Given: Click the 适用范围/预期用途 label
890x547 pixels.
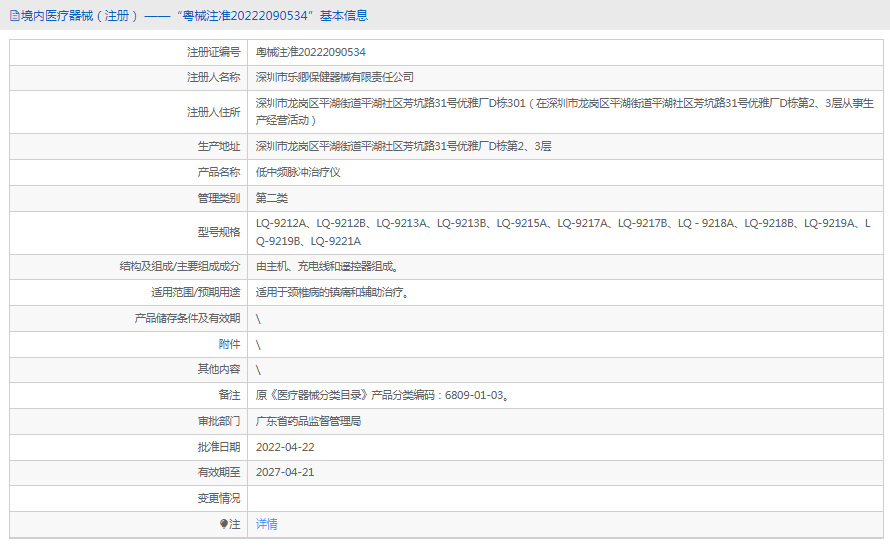Looking at the screenshot, I should [x=195, y=292].
